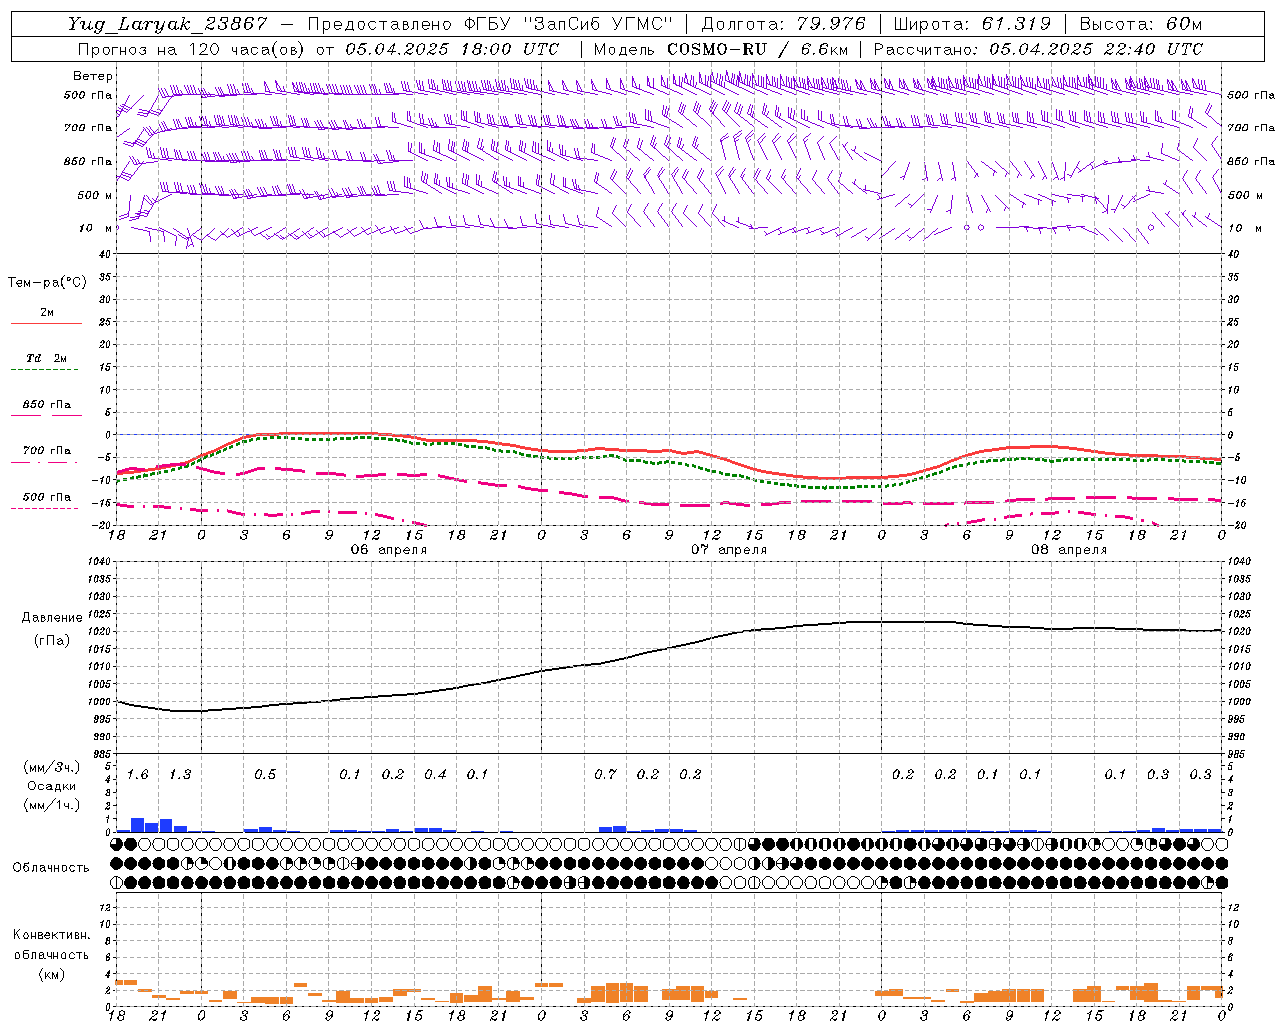
Task: Select the Высота: 60м header field
Action: click(1141, 24)
